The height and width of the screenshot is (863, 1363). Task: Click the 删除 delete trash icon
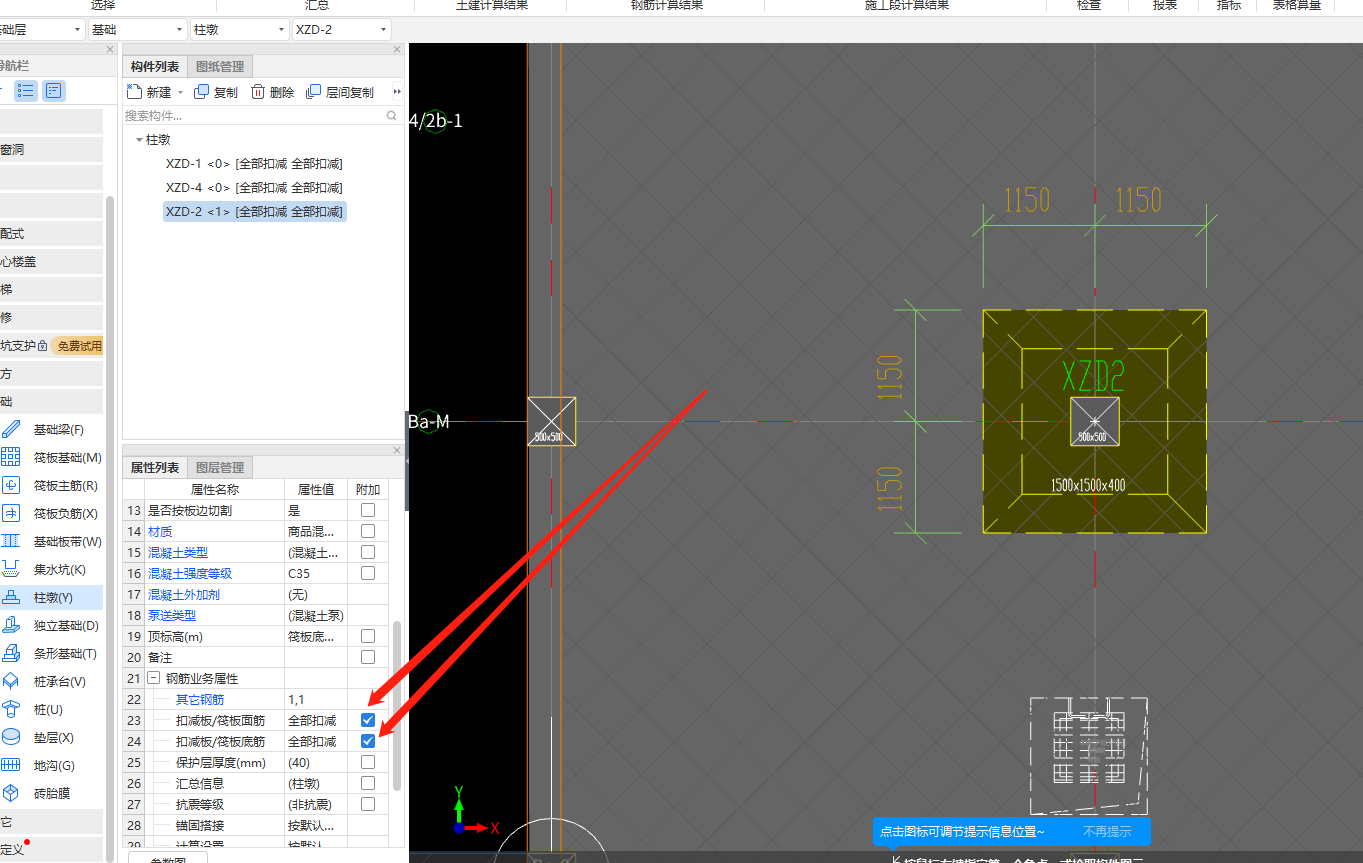(258, 92)
